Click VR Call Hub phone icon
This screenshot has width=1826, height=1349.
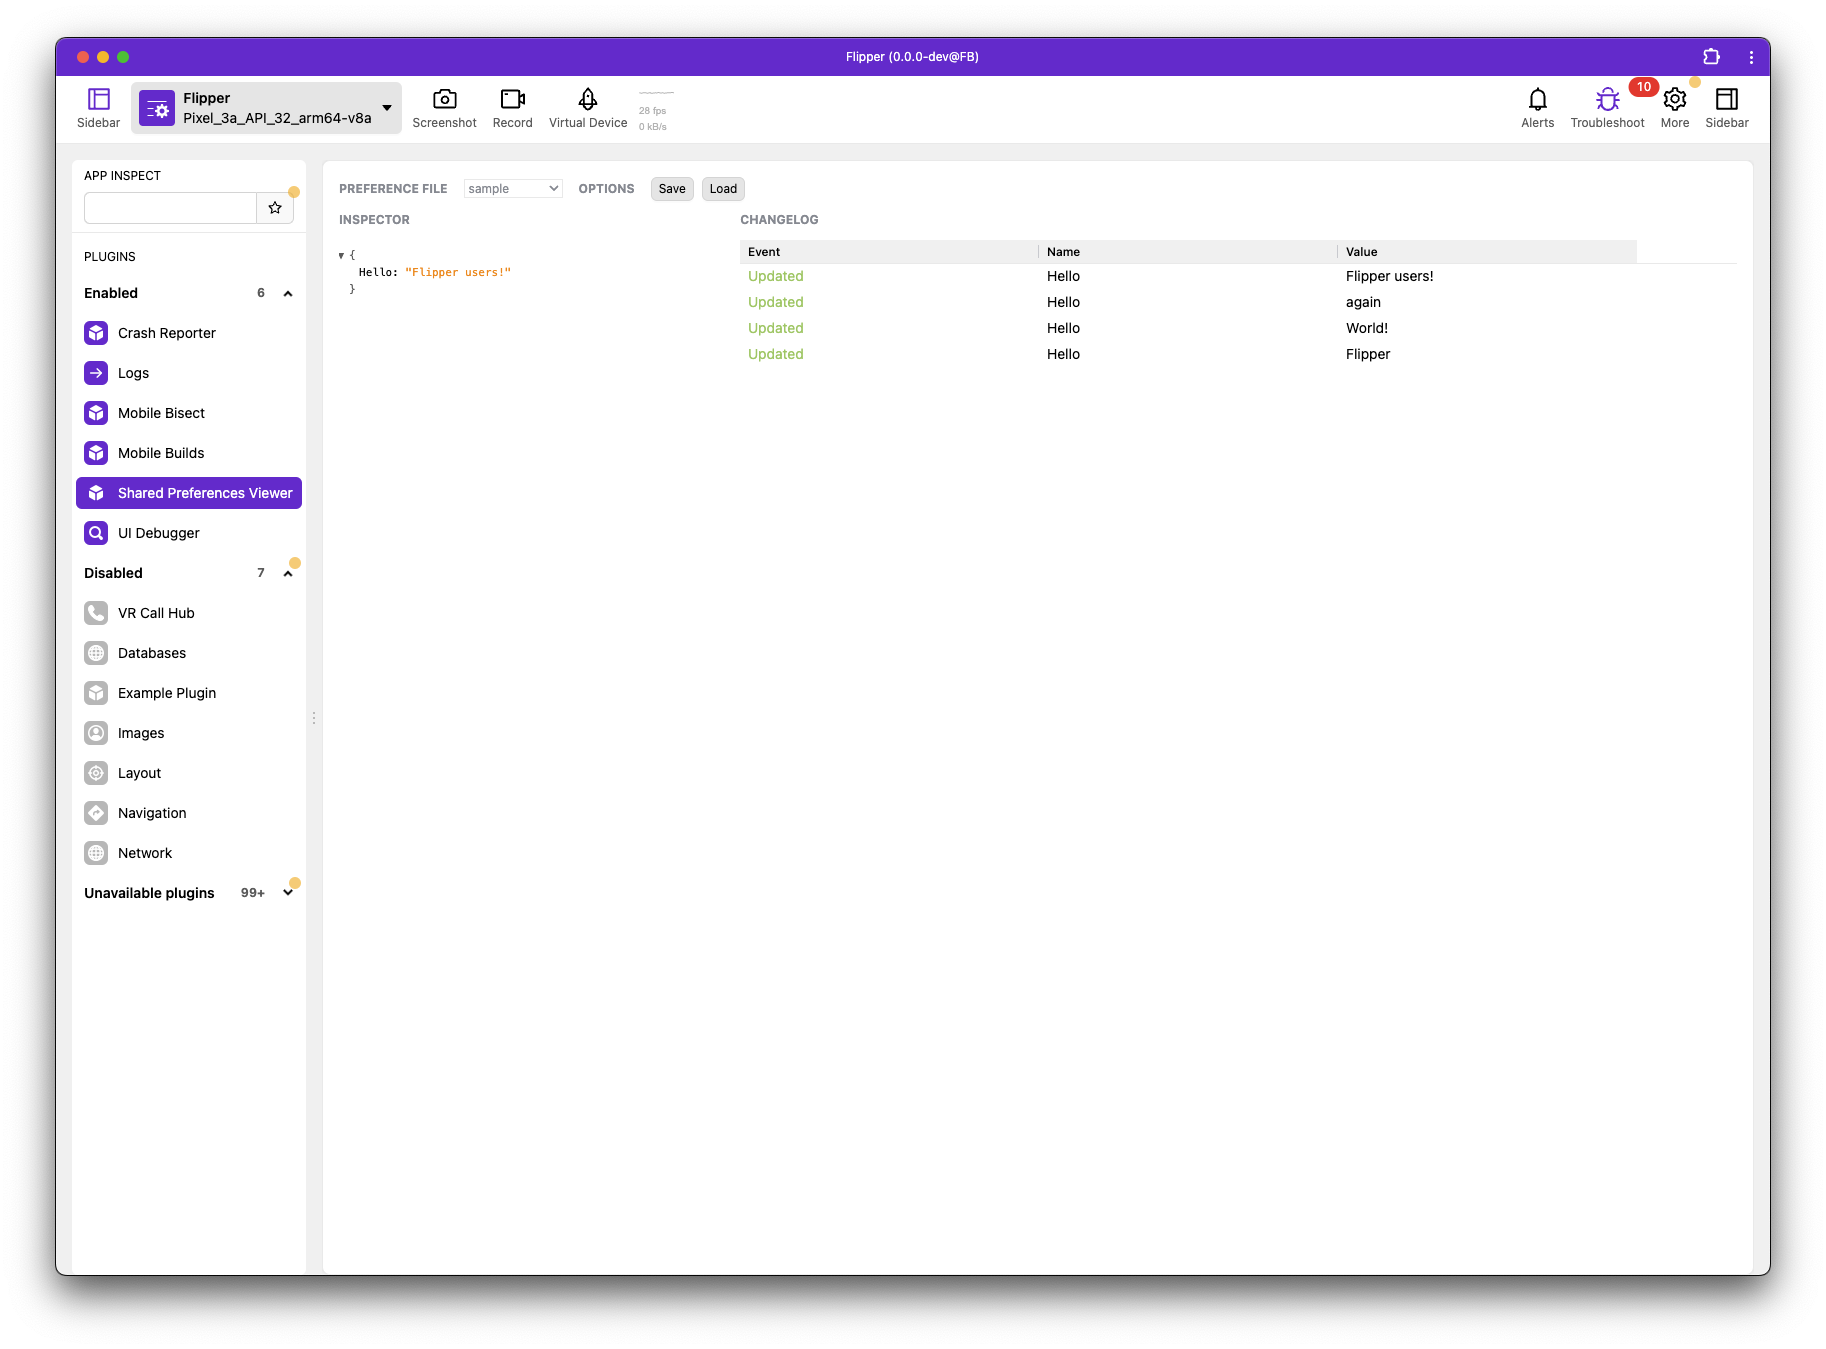pos(96,613)
